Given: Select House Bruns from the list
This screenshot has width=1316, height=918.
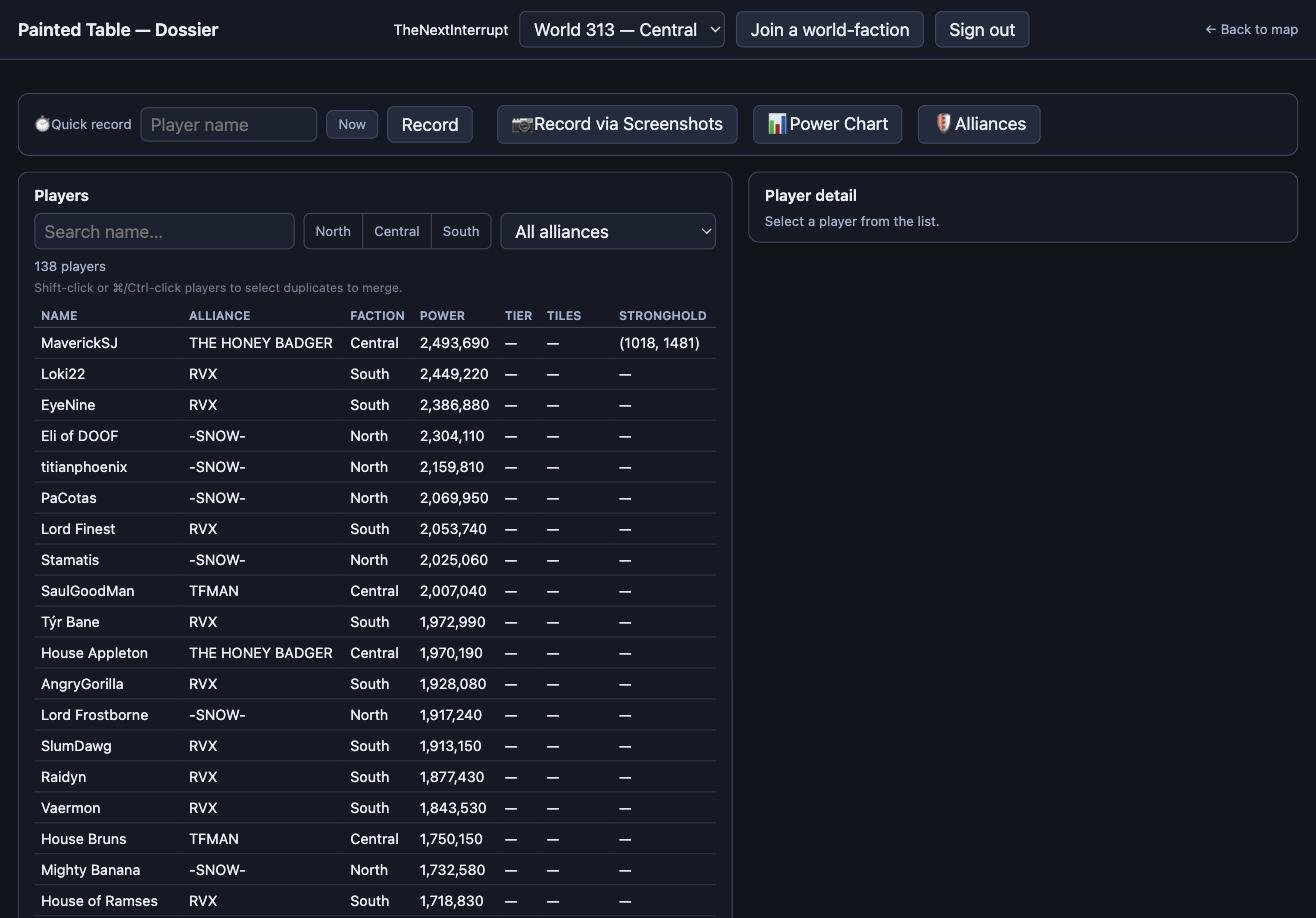Looking at the screenshot, I should (x=375, y=839).
